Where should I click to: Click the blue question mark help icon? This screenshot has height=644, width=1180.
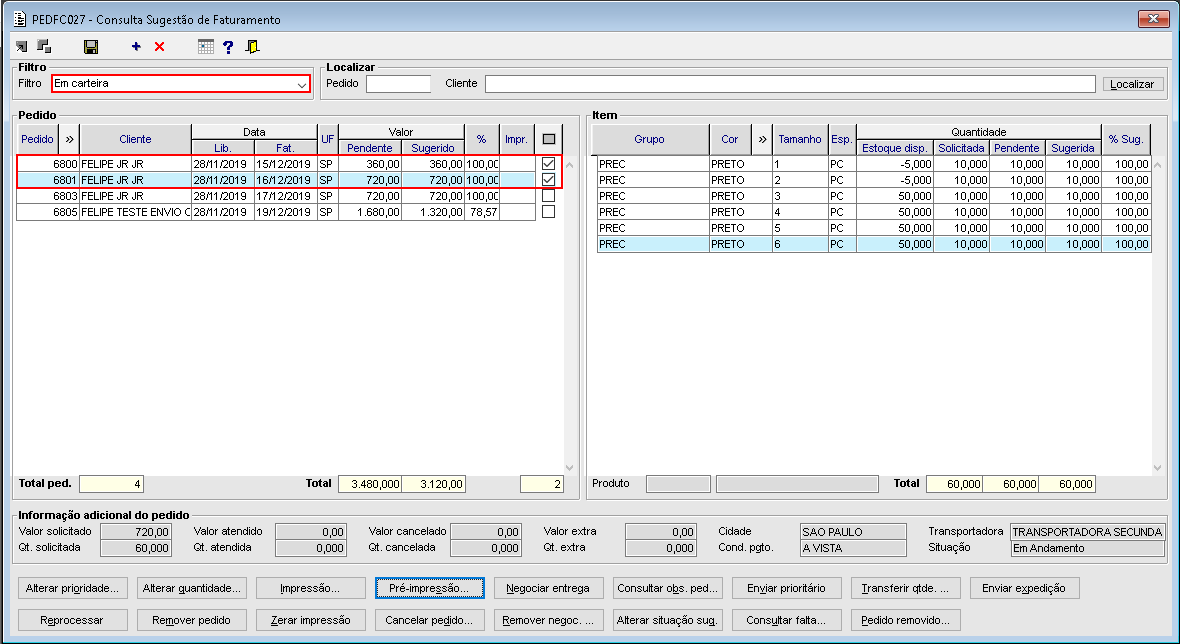point(228,47)
